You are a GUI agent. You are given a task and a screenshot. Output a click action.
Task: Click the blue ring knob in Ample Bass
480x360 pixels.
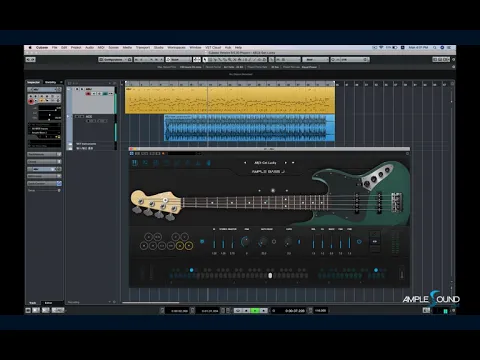click(x=245, y=241)
